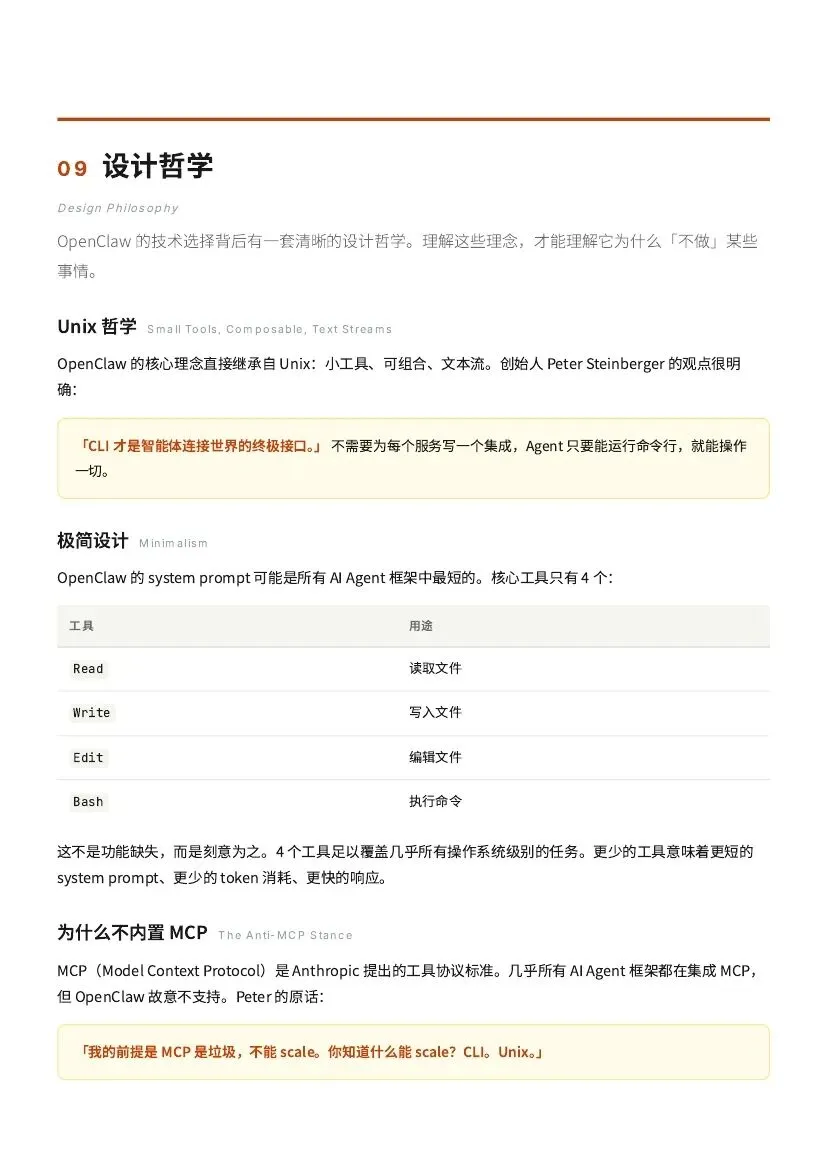
Task: Click The Anti-MCP Stance caption
Action: click(285, 935)
